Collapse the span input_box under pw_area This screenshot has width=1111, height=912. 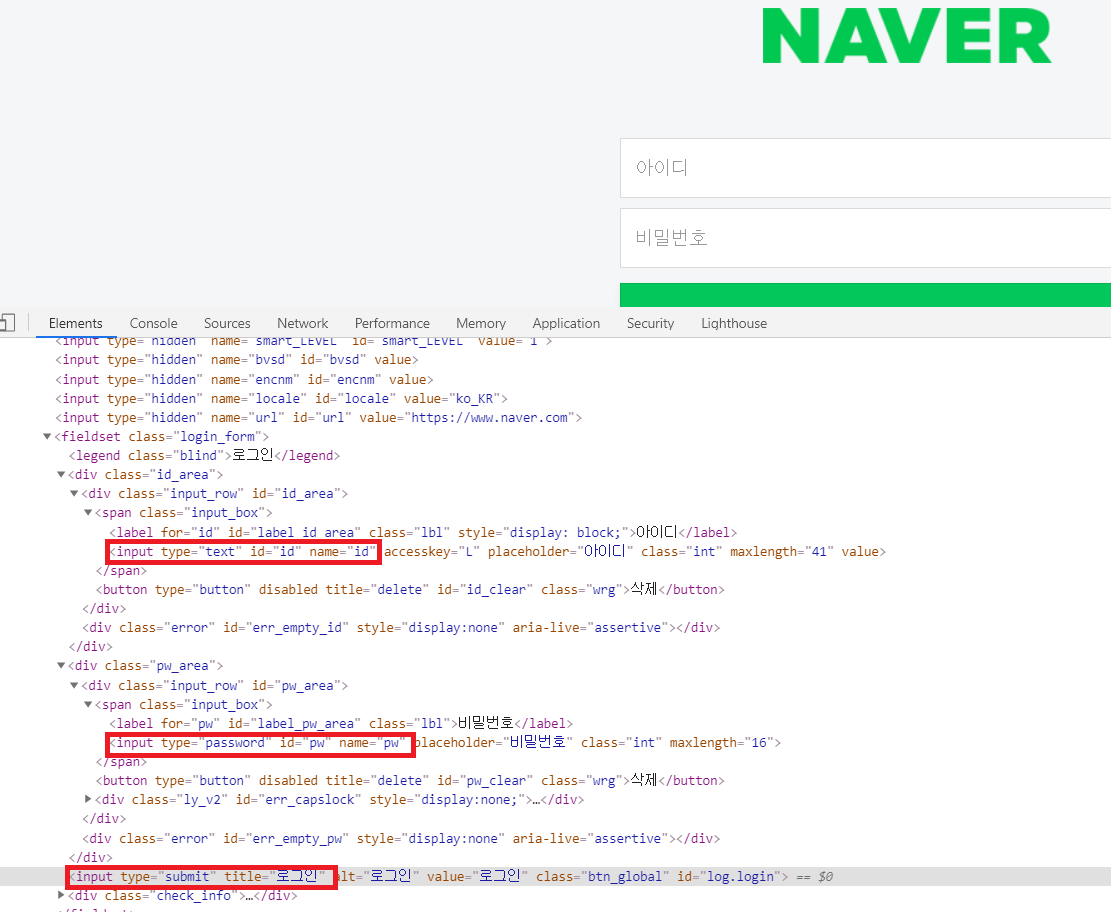click(88, 704)
